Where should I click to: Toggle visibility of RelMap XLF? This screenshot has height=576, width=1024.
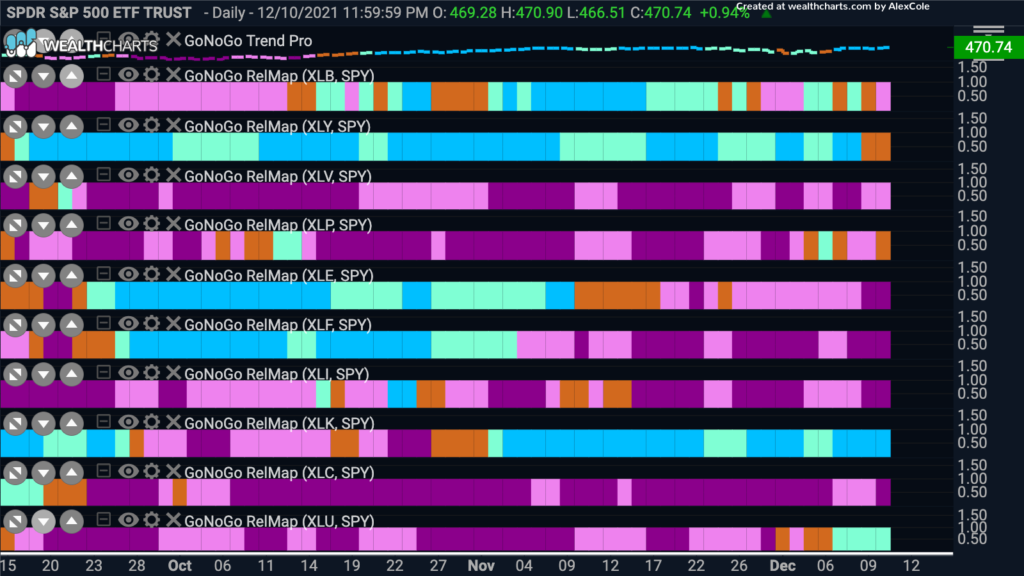(x=128, y=323)
